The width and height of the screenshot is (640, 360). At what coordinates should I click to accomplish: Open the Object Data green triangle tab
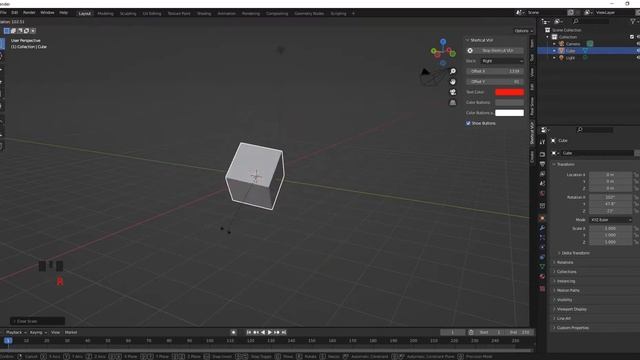pyautogui.click(x=542, y=267)
